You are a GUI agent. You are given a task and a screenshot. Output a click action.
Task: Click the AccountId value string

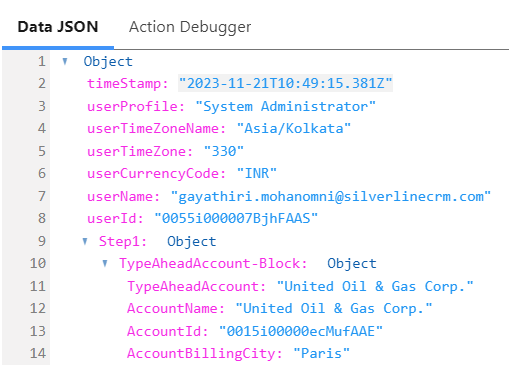tap(301, 331)
